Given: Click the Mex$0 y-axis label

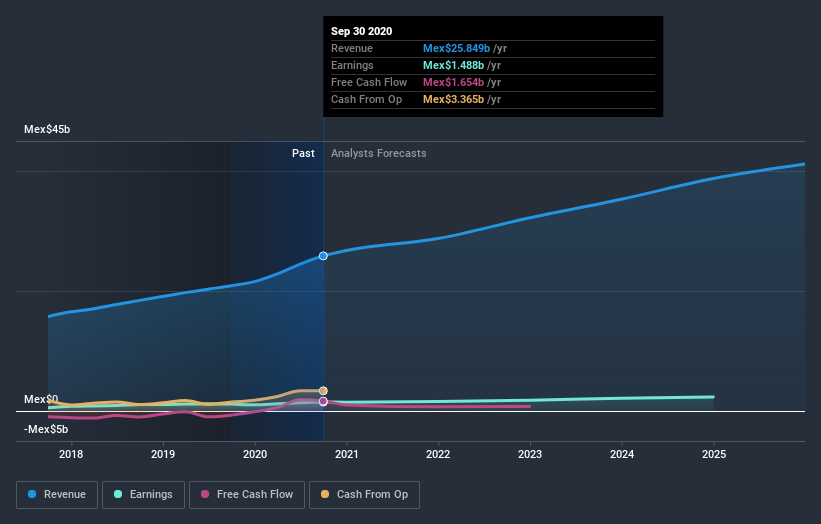Looking at the screenshot, I should pos(41,399).
